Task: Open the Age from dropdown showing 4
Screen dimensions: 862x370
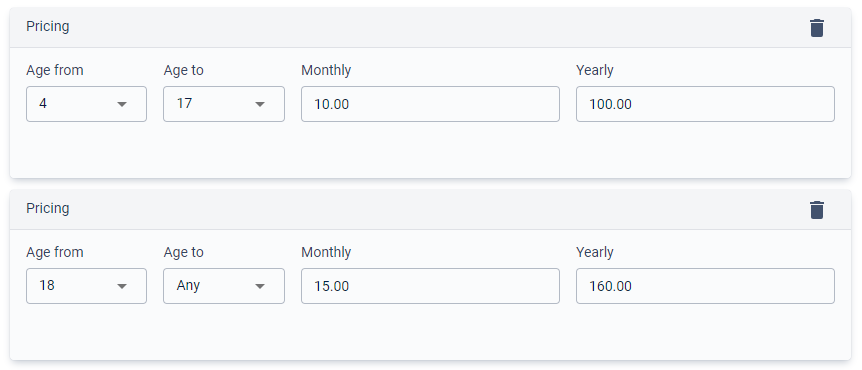Action: 86,104
